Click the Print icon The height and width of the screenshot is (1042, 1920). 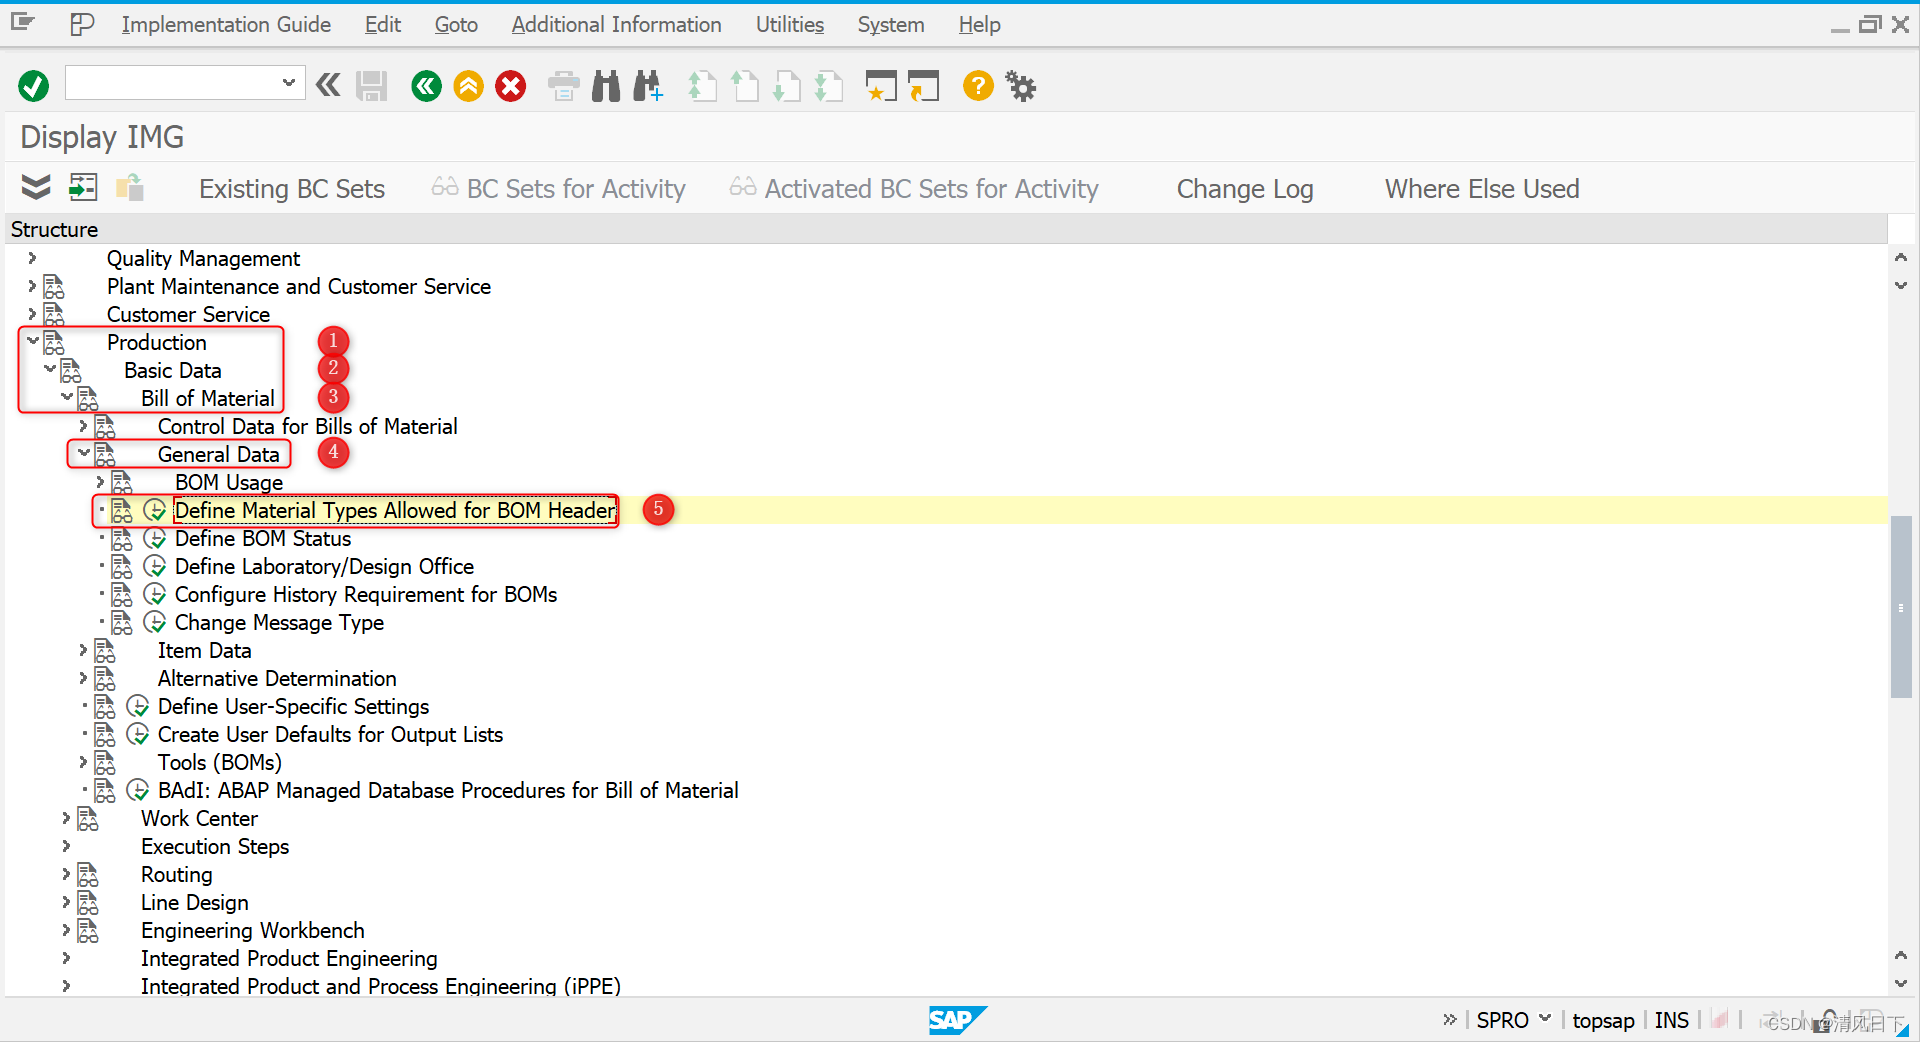pyautogui.click(x=564, y=86)
